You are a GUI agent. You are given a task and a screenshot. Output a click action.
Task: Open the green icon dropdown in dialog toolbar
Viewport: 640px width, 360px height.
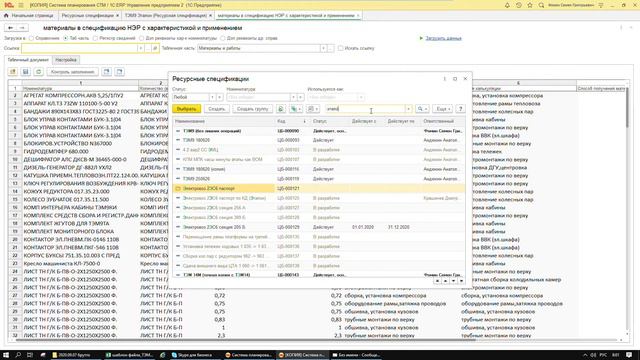(296, 109)
